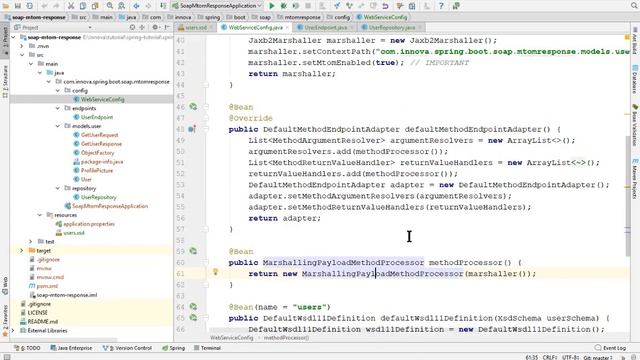Click the scroll-from-source target icon in Project panel
640x360 pixels.
[132, 27]
